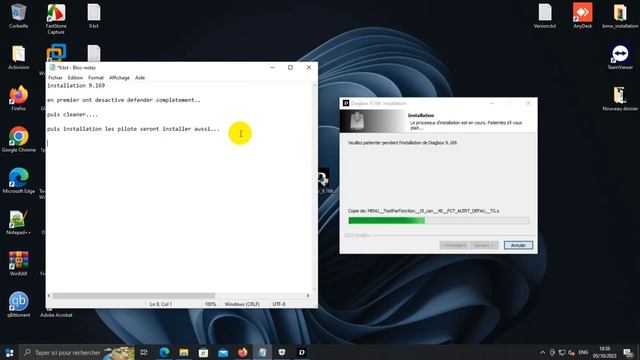Open the Microsoft Edge desktop shortcut
Screen dimensions: 640x360
[18, 180]
